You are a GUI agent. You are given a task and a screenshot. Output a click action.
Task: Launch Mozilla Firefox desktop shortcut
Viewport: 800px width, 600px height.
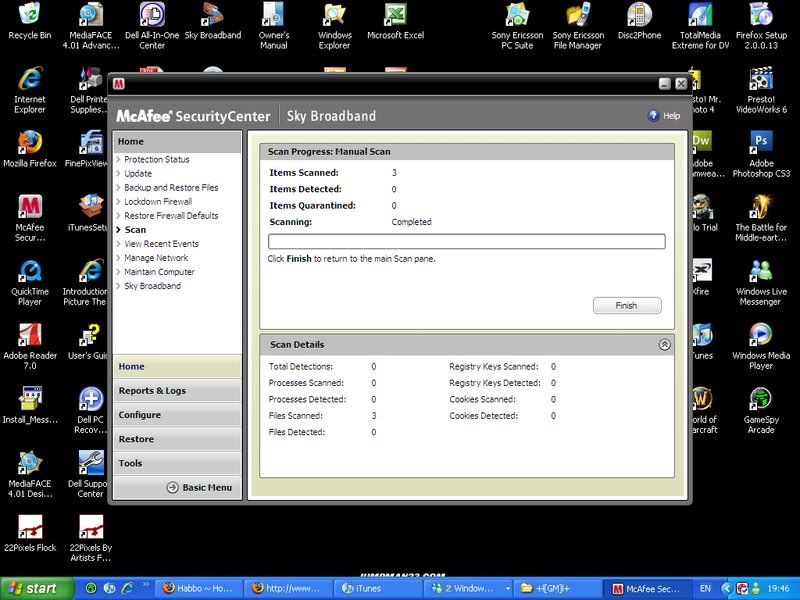pyautogui.click(x=29, y=145)
